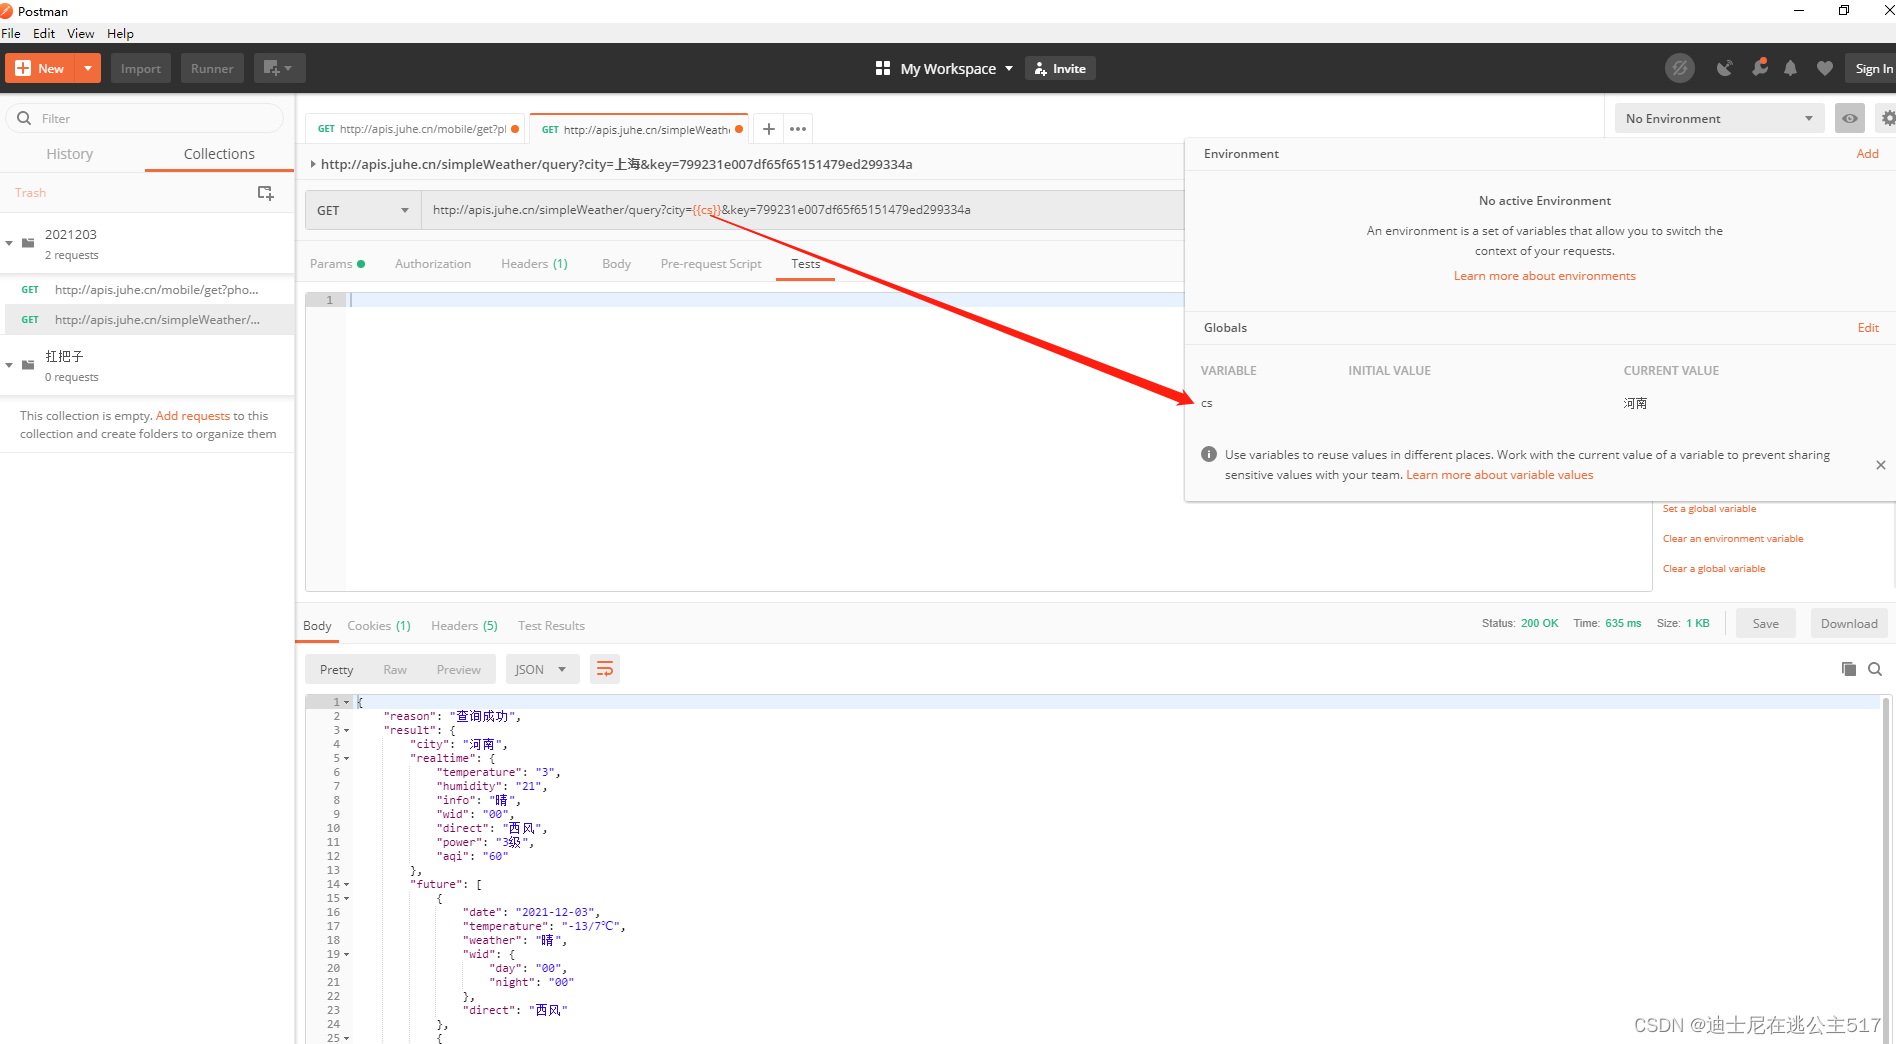
Task: Copy the response with copy icon
Action: (x=1848, y=669)
